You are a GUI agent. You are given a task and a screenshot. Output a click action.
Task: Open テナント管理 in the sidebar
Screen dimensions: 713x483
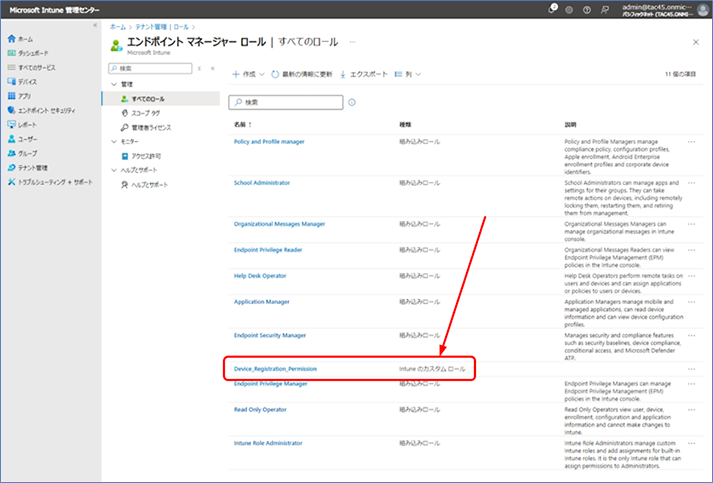click(28, 168)
